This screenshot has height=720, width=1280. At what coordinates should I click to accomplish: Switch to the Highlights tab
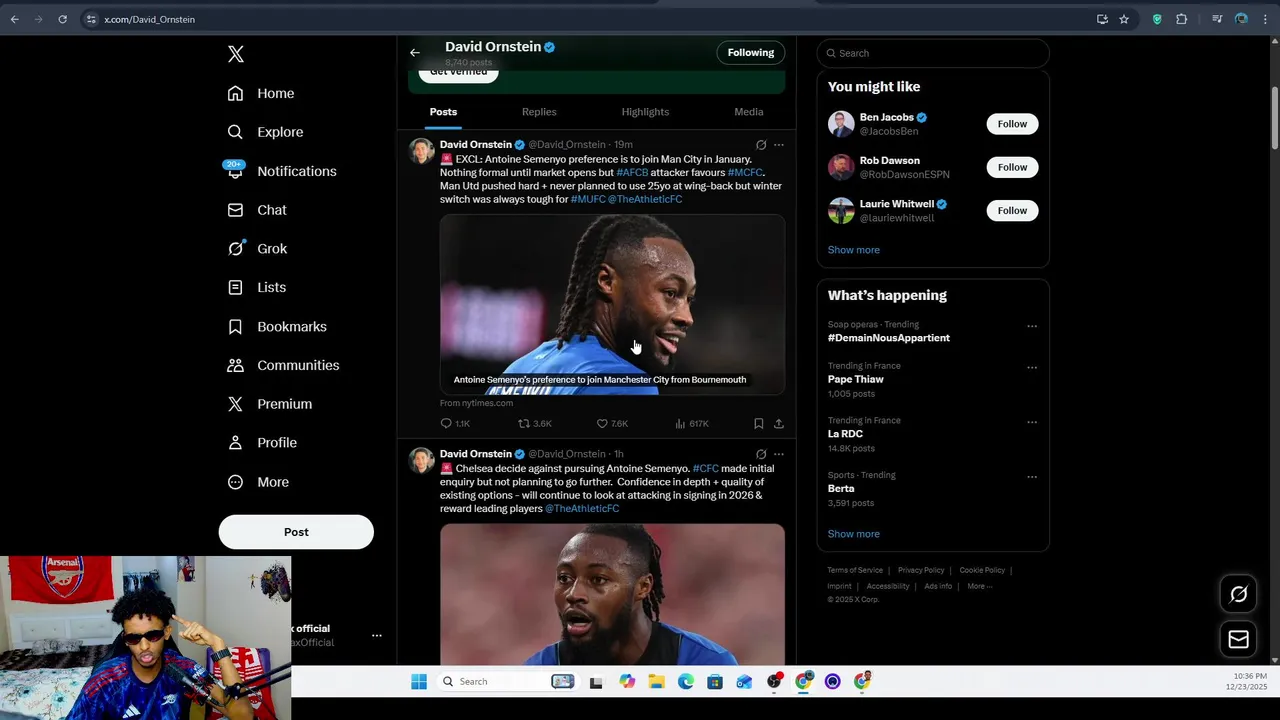tap(645, 112)
